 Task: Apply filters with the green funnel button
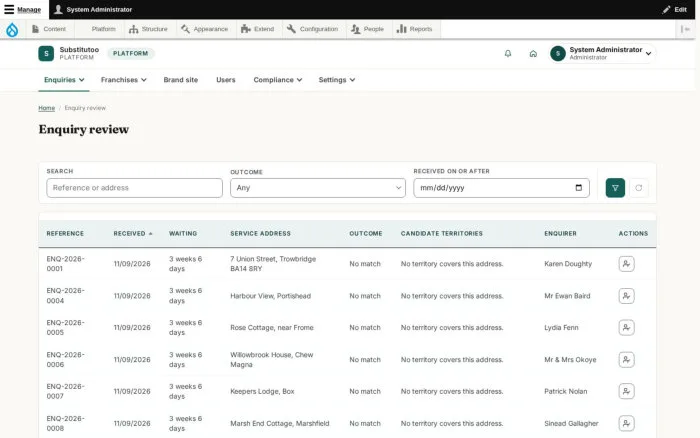pyautogui.click(x=615, y=188)
